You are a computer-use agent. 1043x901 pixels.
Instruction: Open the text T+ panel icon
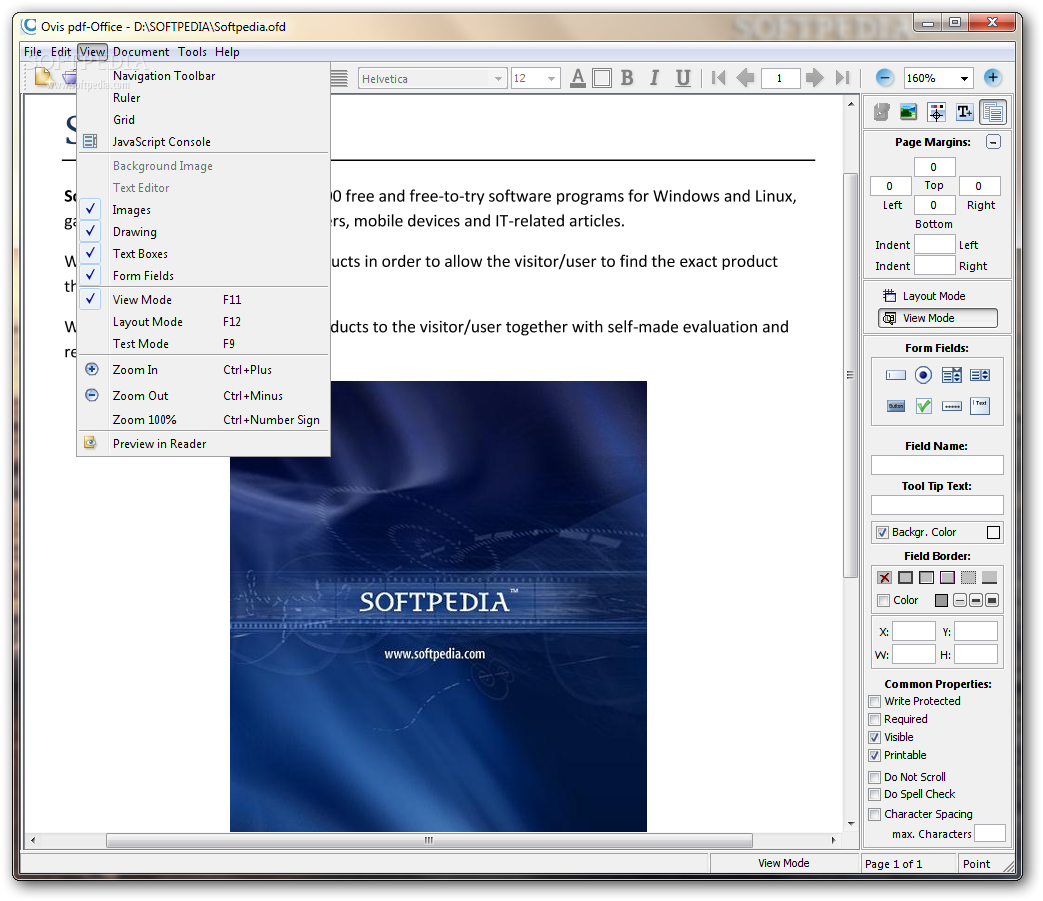coord(965,112)
